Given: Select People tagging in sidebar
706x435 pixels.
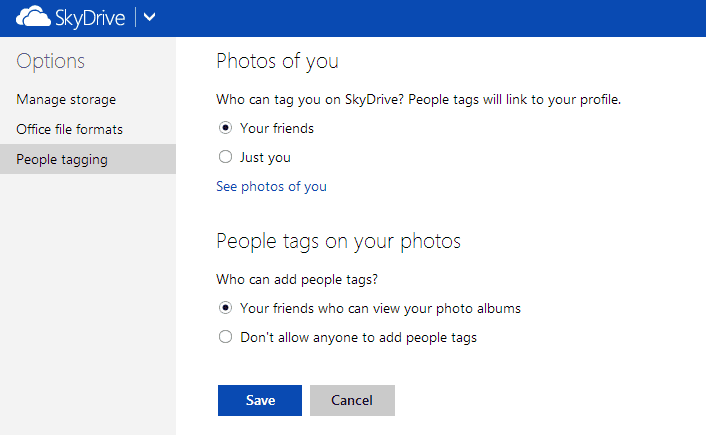Looking at the screenshot, I should pos(88,159).
